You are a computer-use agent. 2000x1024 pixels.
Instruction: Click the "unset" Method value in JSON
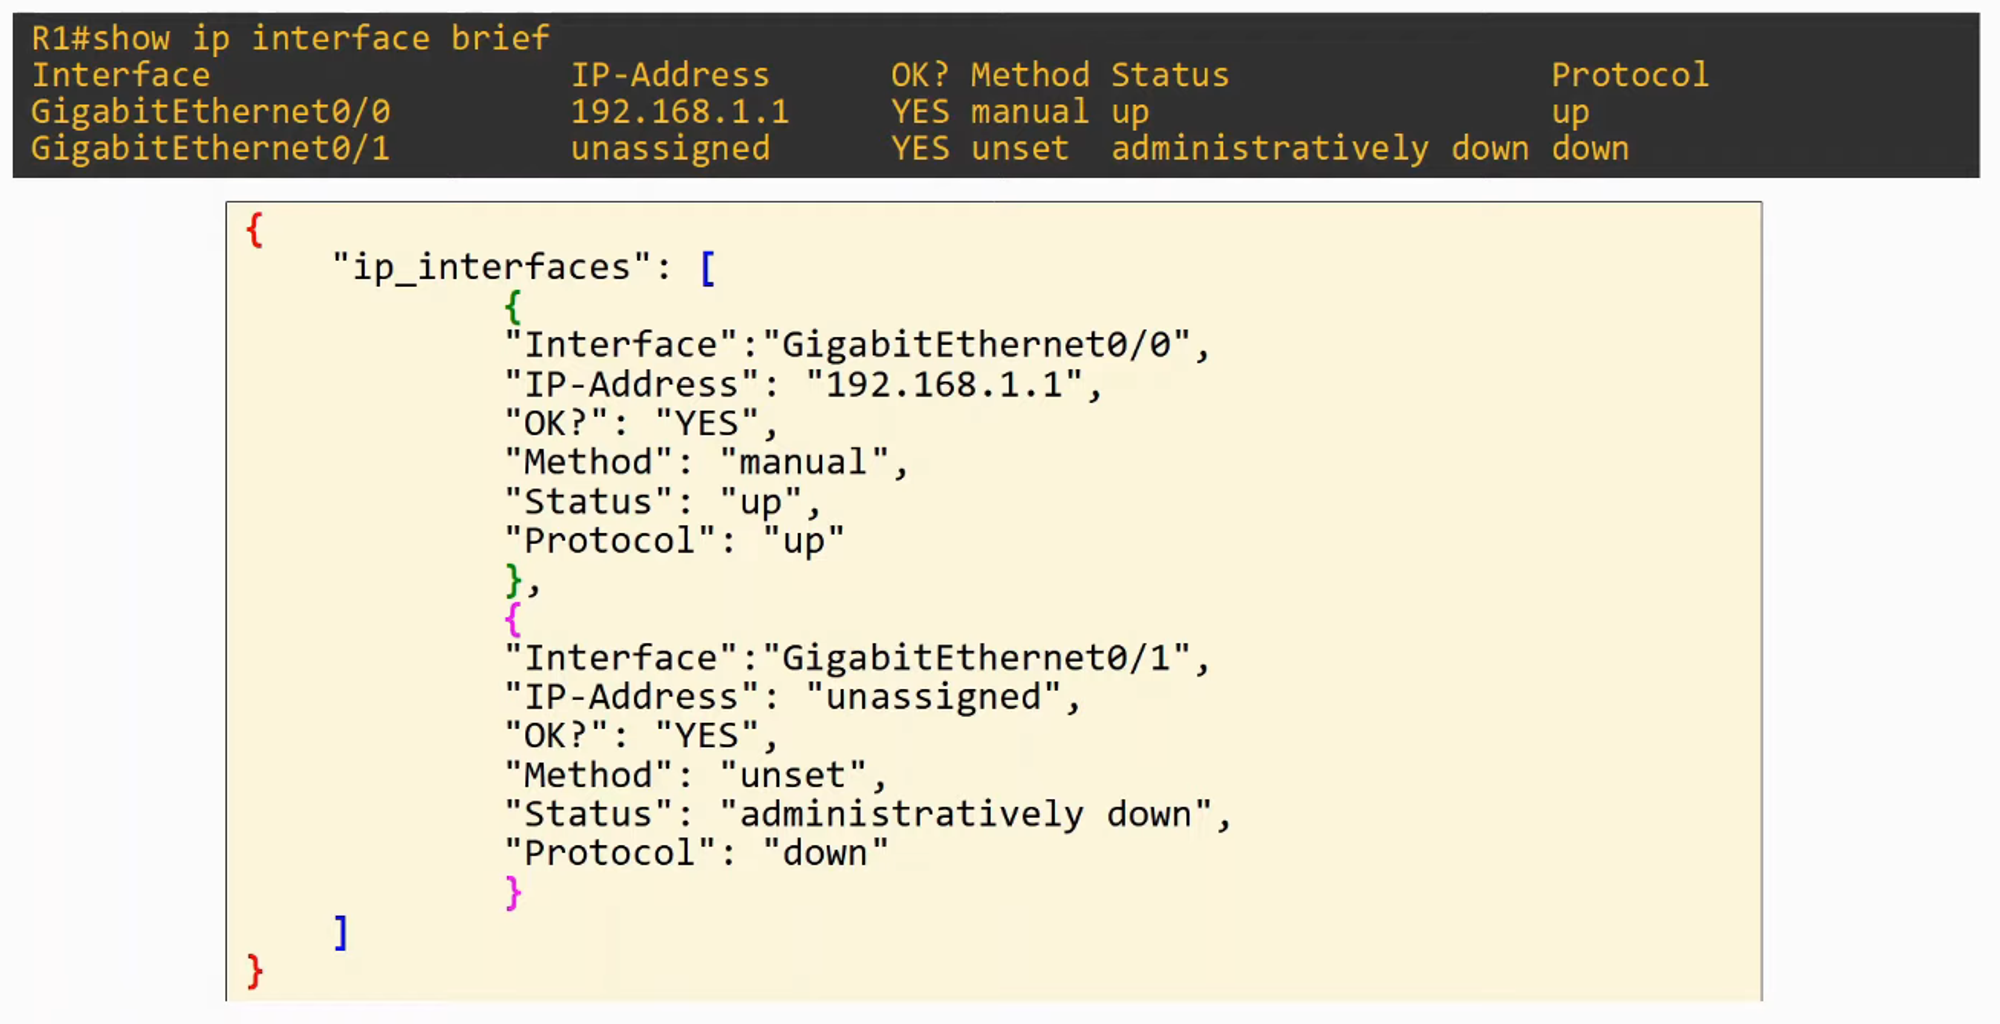point(793,776)
